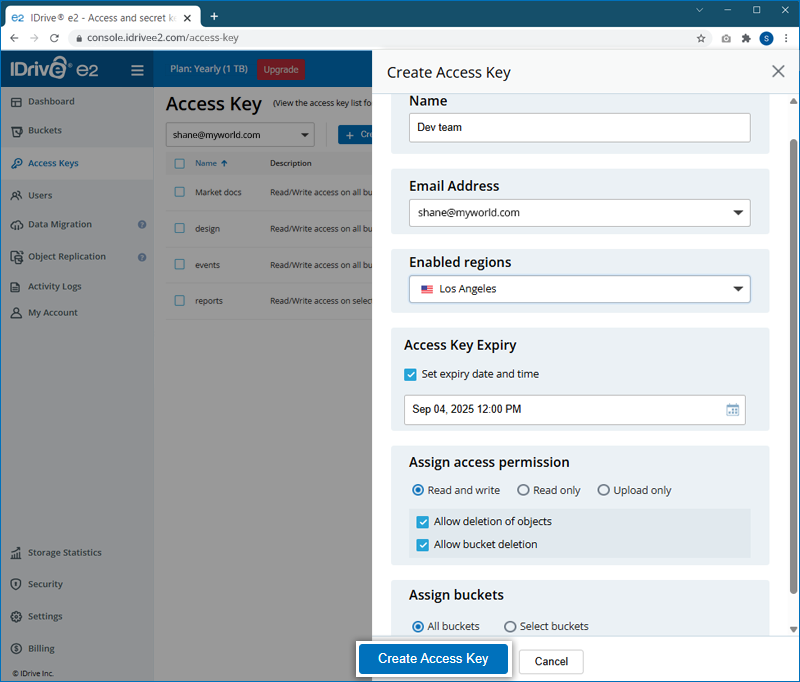Viewport: 800px width, 682px height.
Task: Go to Buckets in the sidebar
Action: (x=44, y=131)
